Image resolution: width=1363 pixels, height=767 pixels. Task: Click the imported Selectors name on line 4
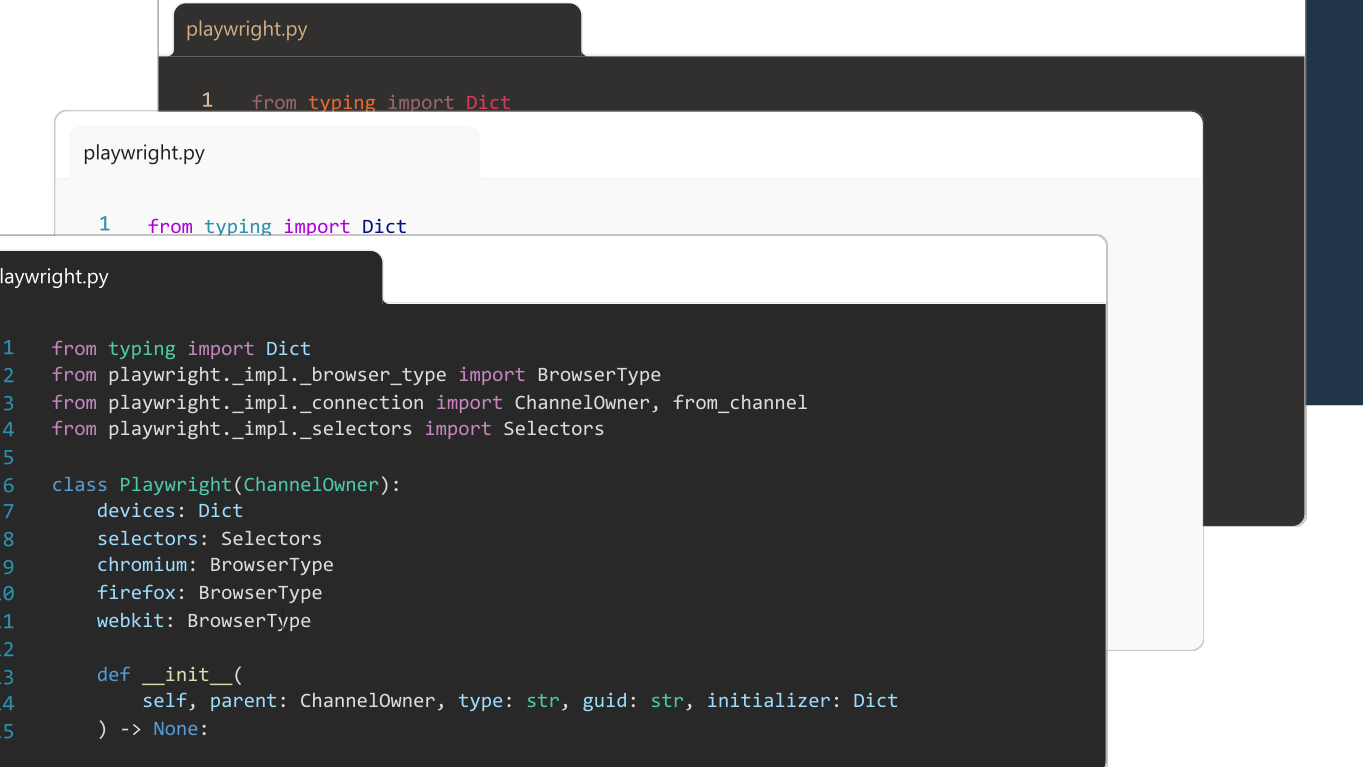[x=553, y=429]
